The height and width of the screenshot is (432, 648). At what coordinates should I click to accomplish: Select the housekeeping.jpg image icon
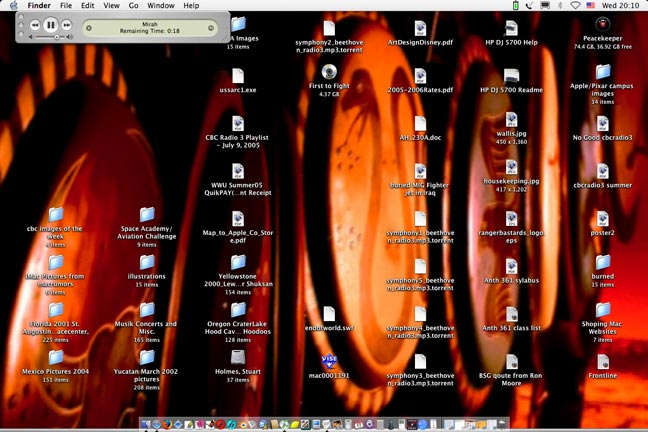point(511,167)
